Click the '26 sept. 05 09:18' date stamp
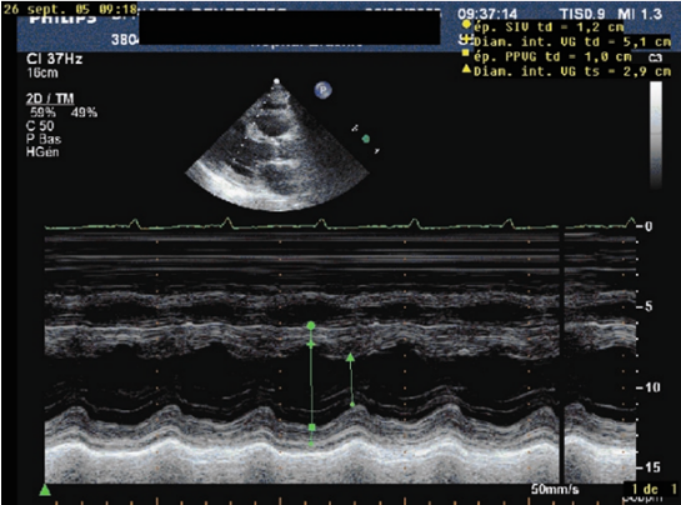The image size is (682, 505). (70, 9)
